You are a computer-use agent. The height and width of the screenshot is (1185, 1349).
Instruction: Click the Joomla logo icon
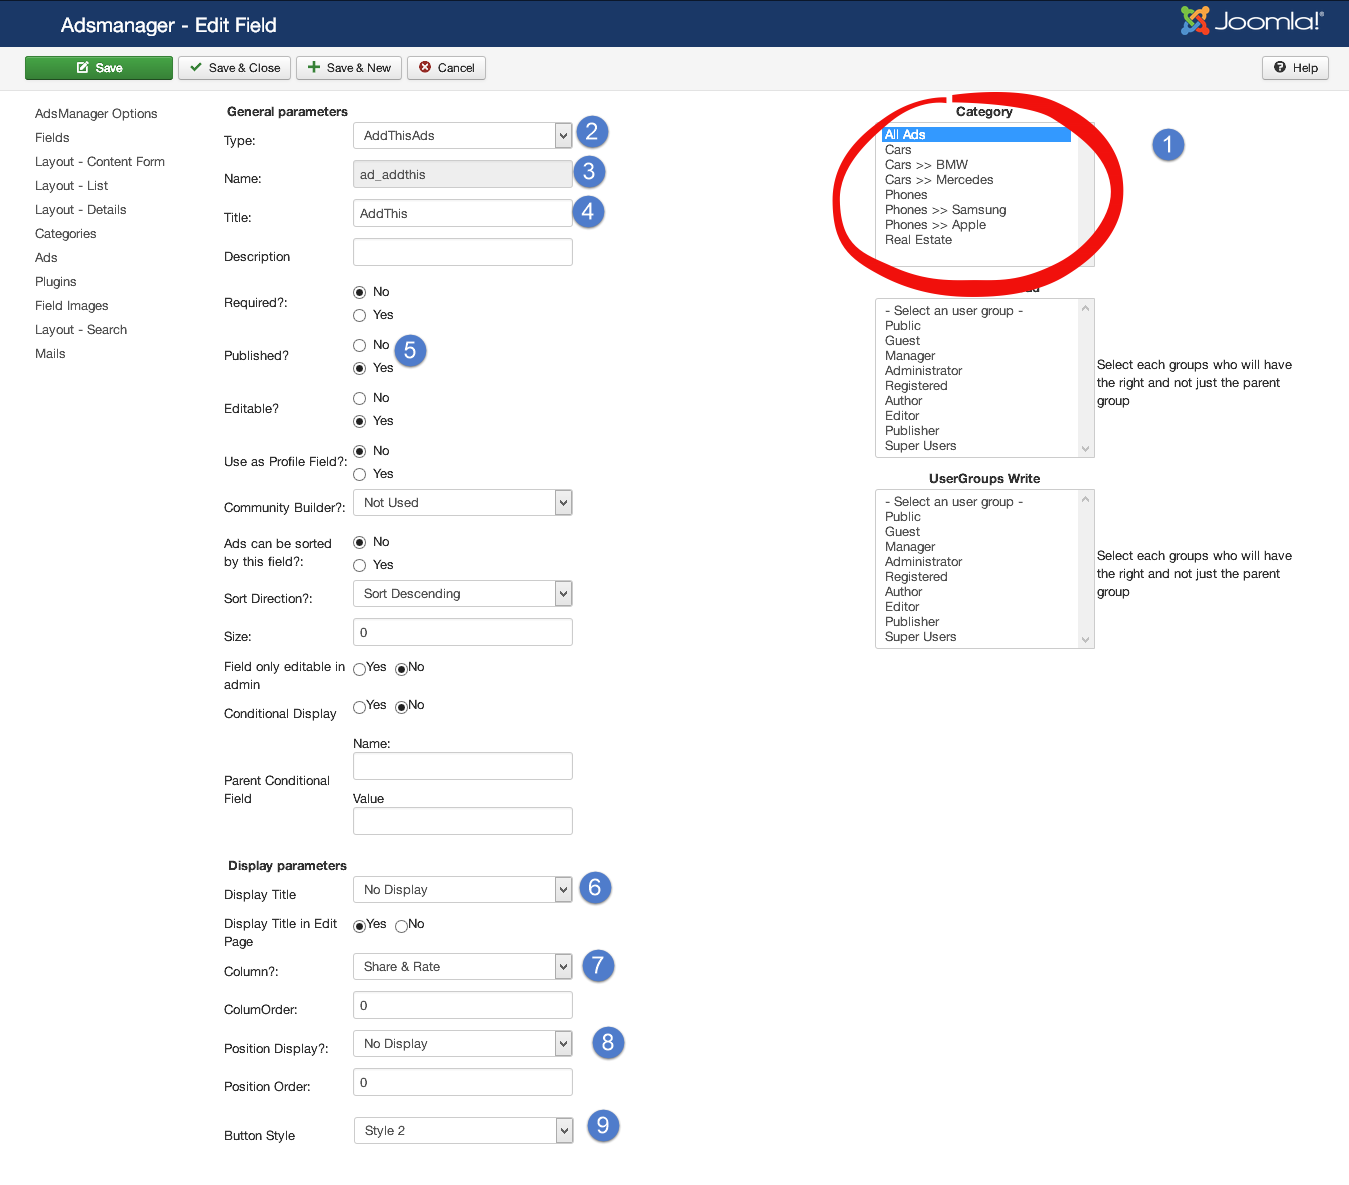coord(1194,21)
